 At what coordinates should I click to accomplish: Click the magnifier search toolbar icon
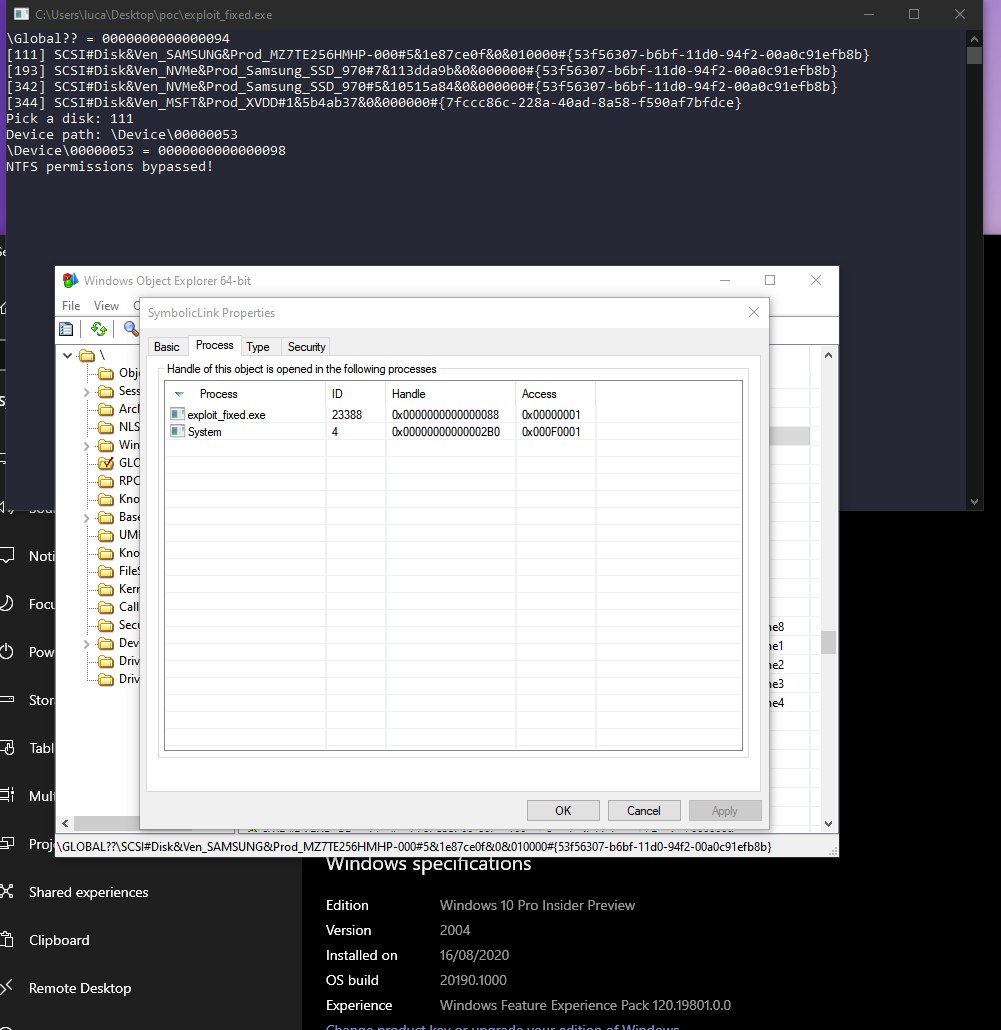(x=131, y=328)
